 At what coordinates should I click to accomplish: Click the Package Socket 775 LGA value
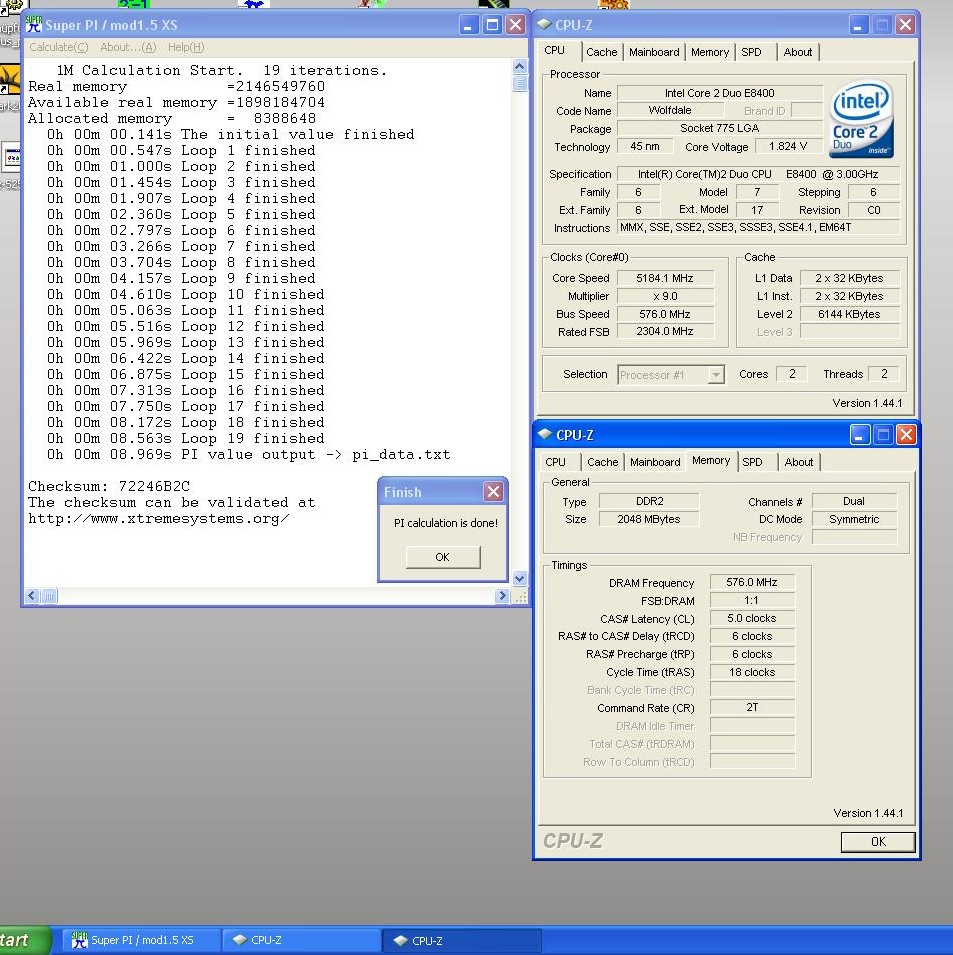[x=720, y=128]
